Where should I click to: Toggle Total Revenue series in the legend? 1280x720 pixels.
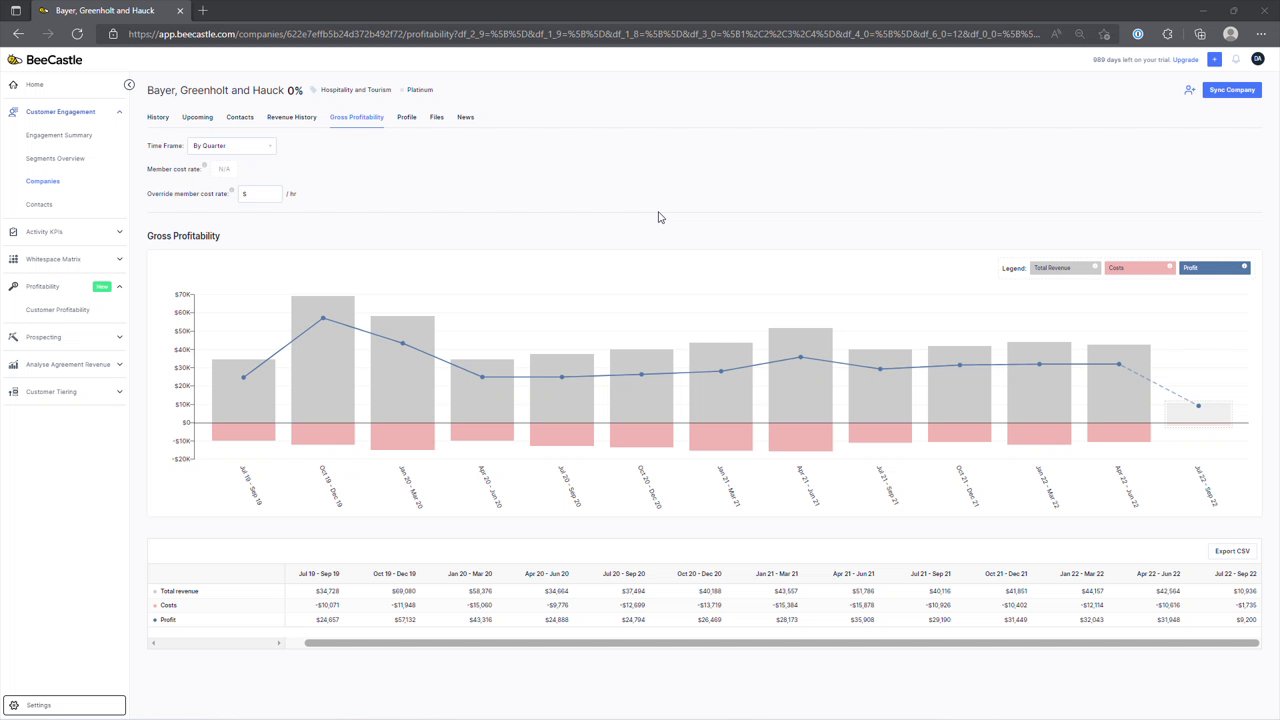(1065, 268)
